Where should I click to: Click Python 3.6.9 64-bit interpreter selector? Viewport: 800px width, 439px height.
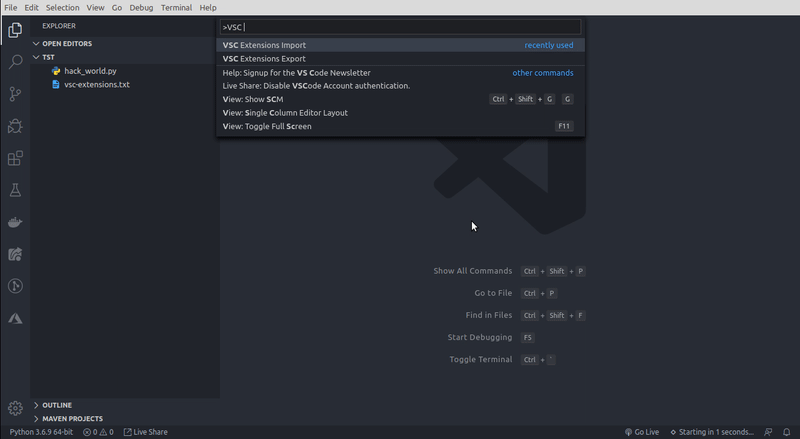(x=41, y=432)
